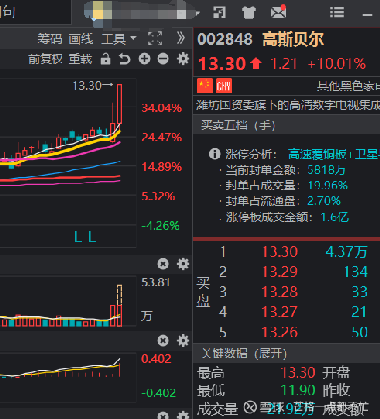Viewport: 380px width, 419px height.
Task: Close the volume indicator panel
Action: click(163, 264)
